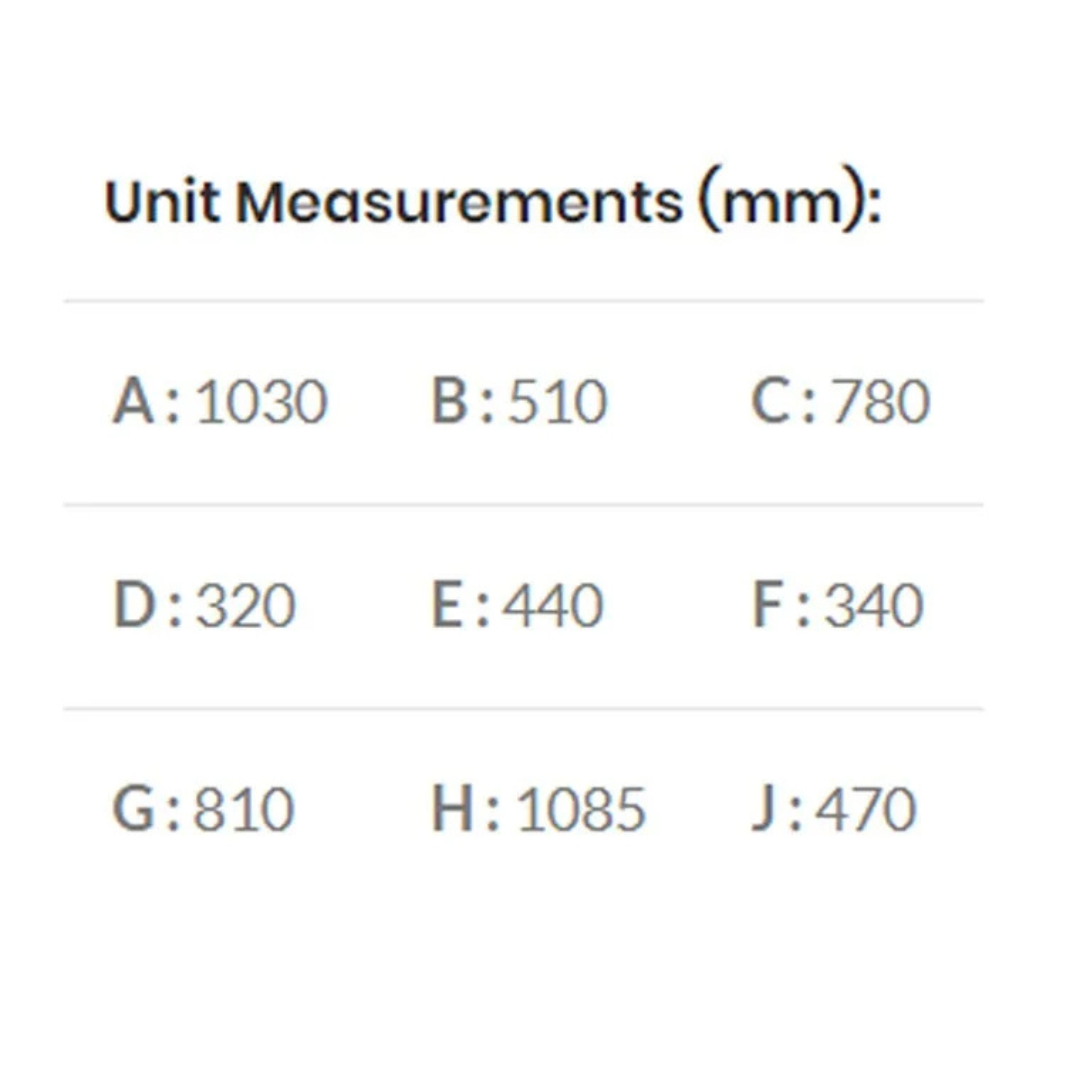This screenshot has height=1080, width=1080.
Task: Select the letter D label
Action: click(x=134, y=607)
